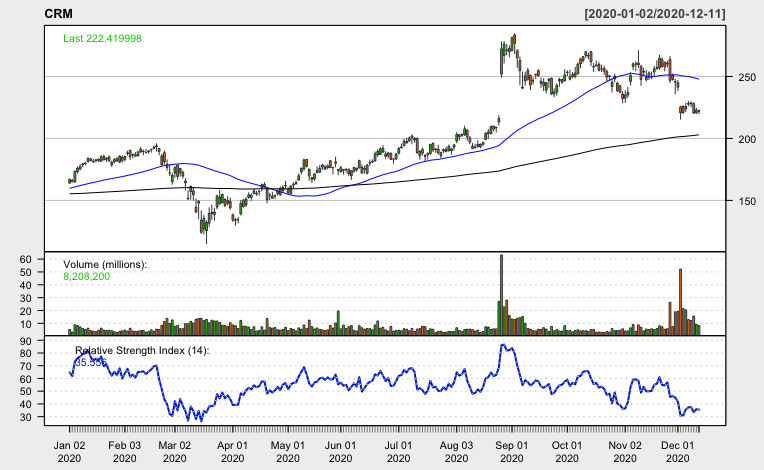Click the 60 RSI axis label

[x=26, y=379]
